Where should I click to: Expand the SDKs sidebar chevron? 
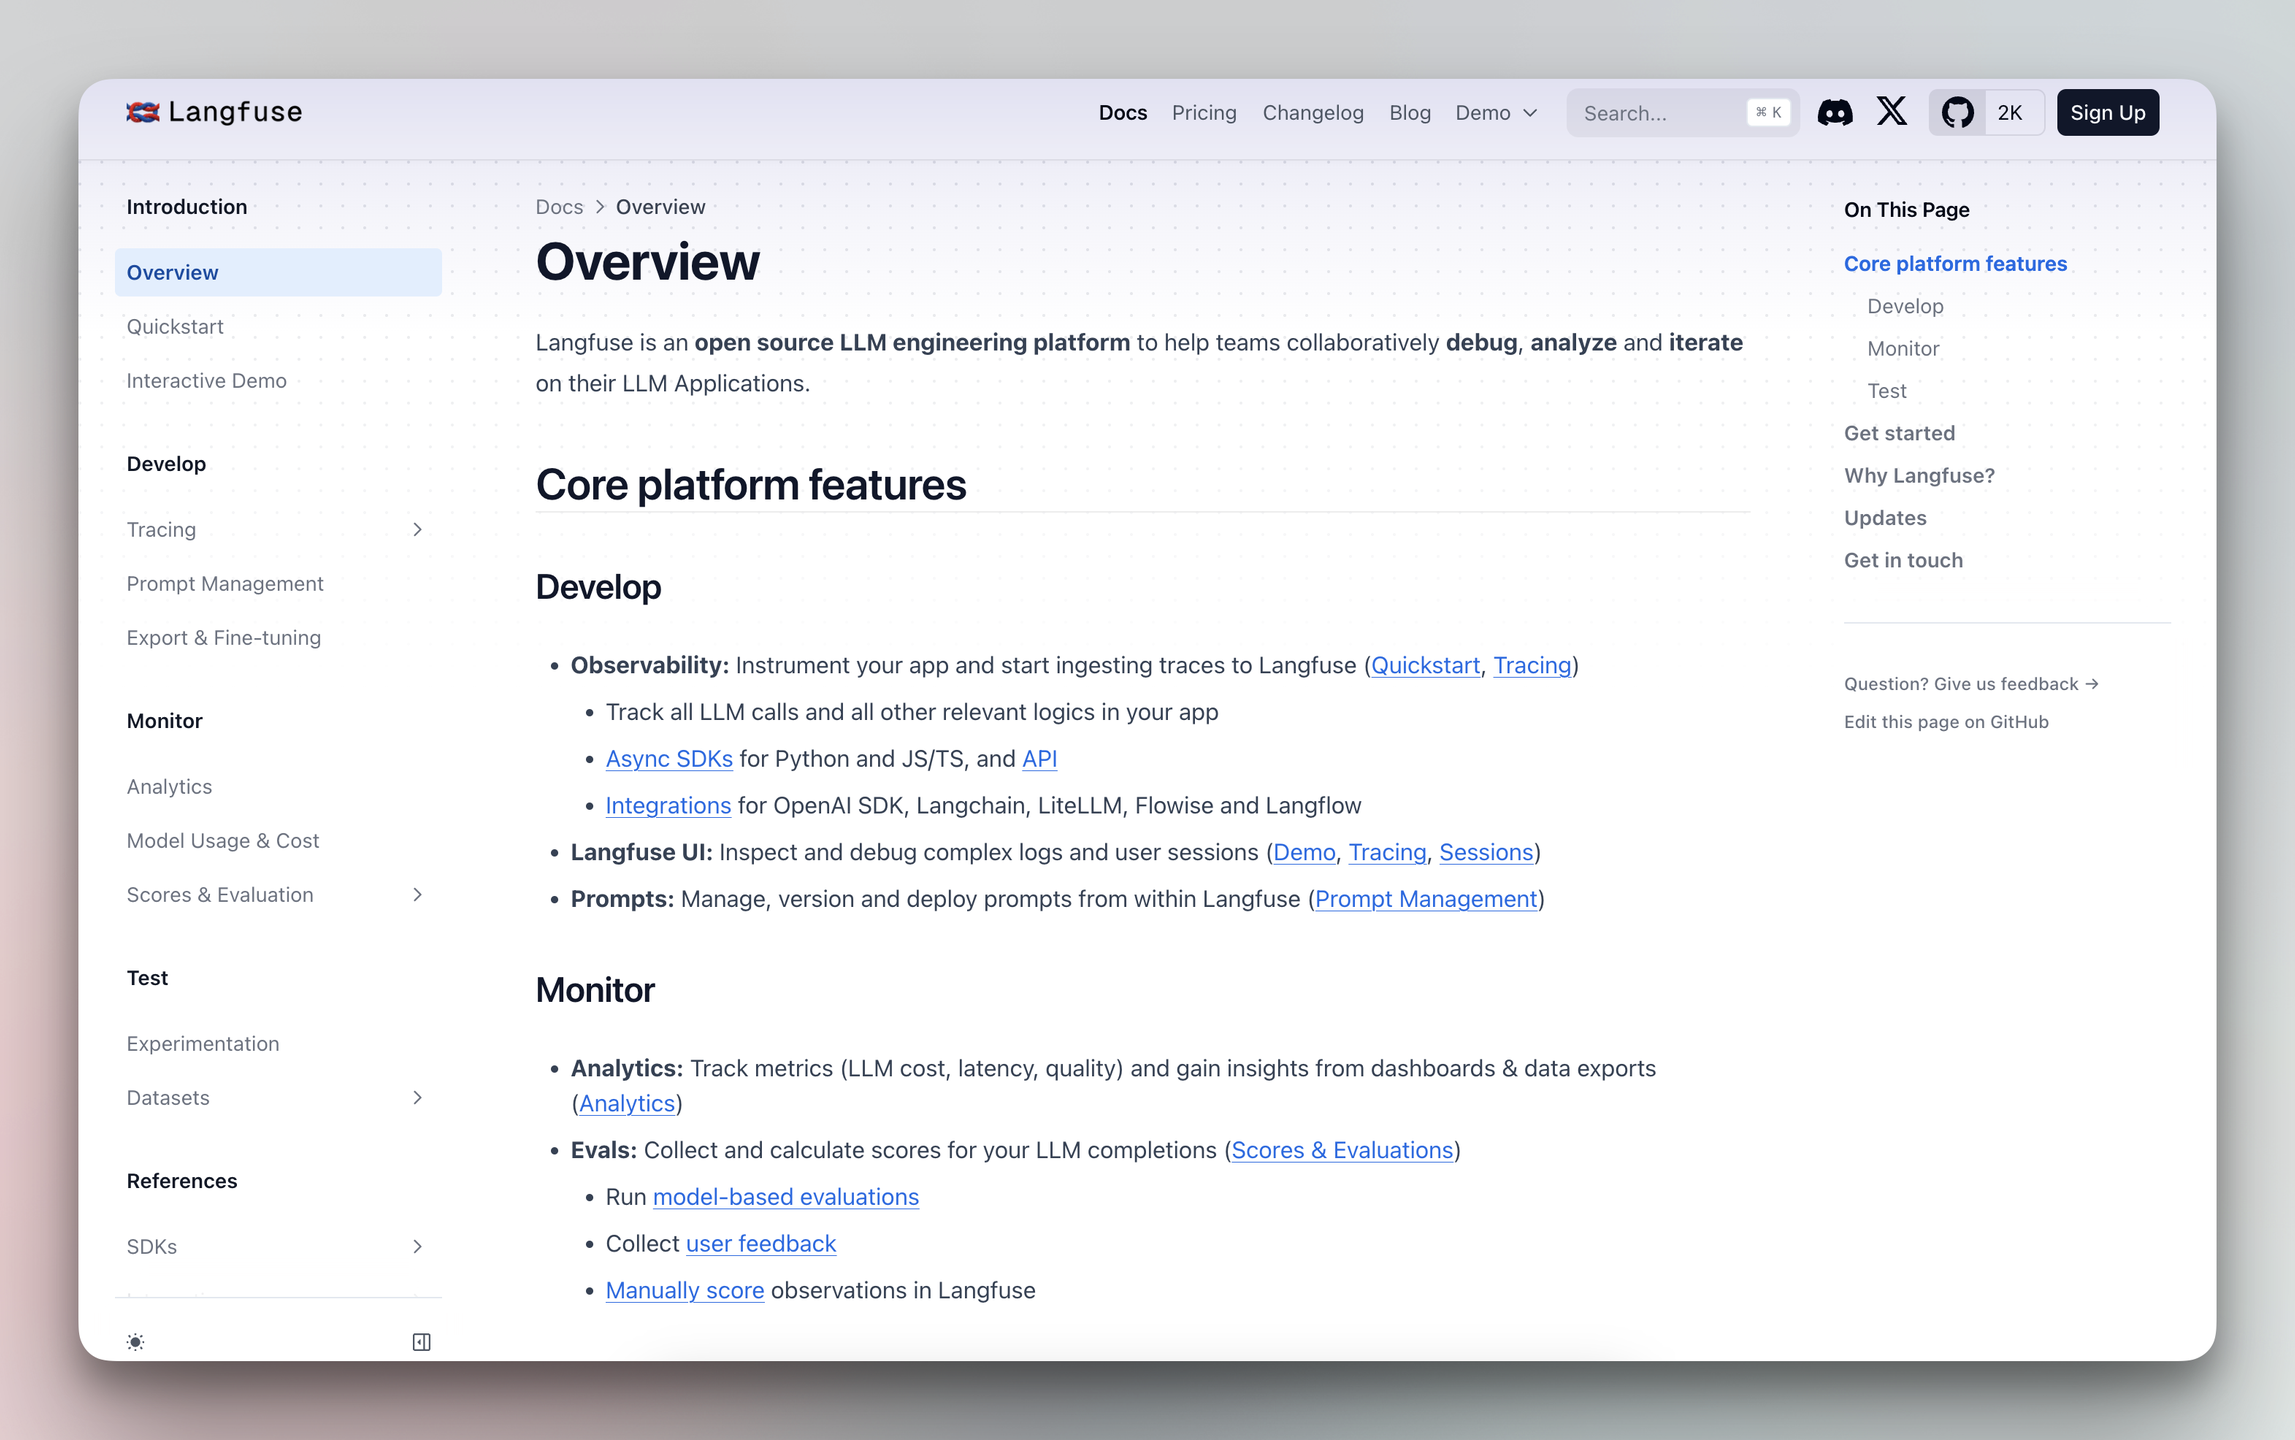[417, 1246]
